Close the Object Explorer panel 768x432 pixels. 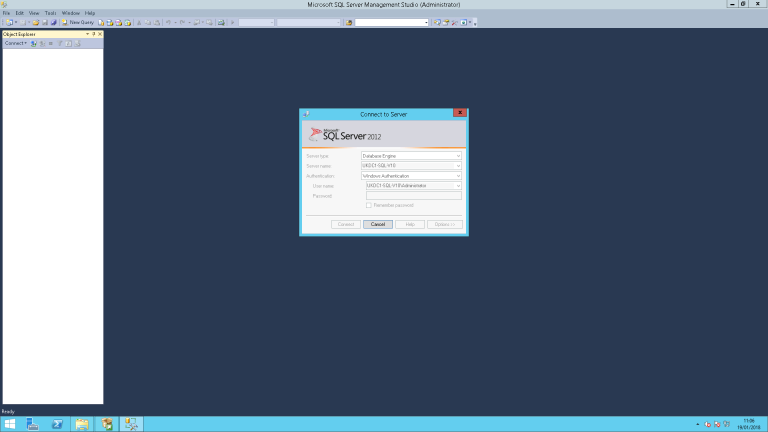click(100, 34)
